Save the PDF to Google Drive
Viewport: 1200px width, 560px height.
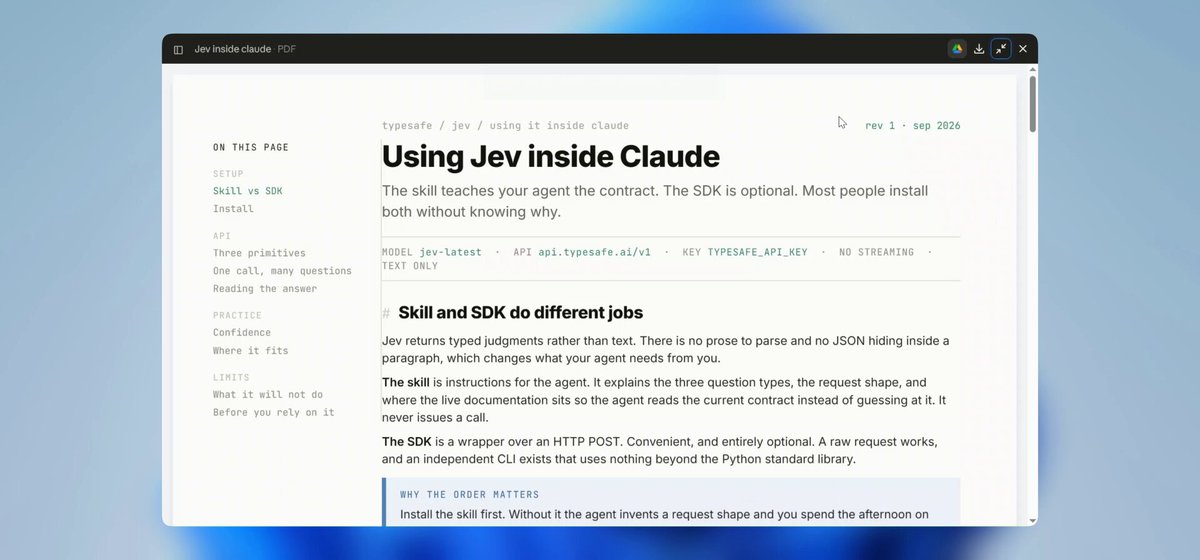(x=957, y=49)
